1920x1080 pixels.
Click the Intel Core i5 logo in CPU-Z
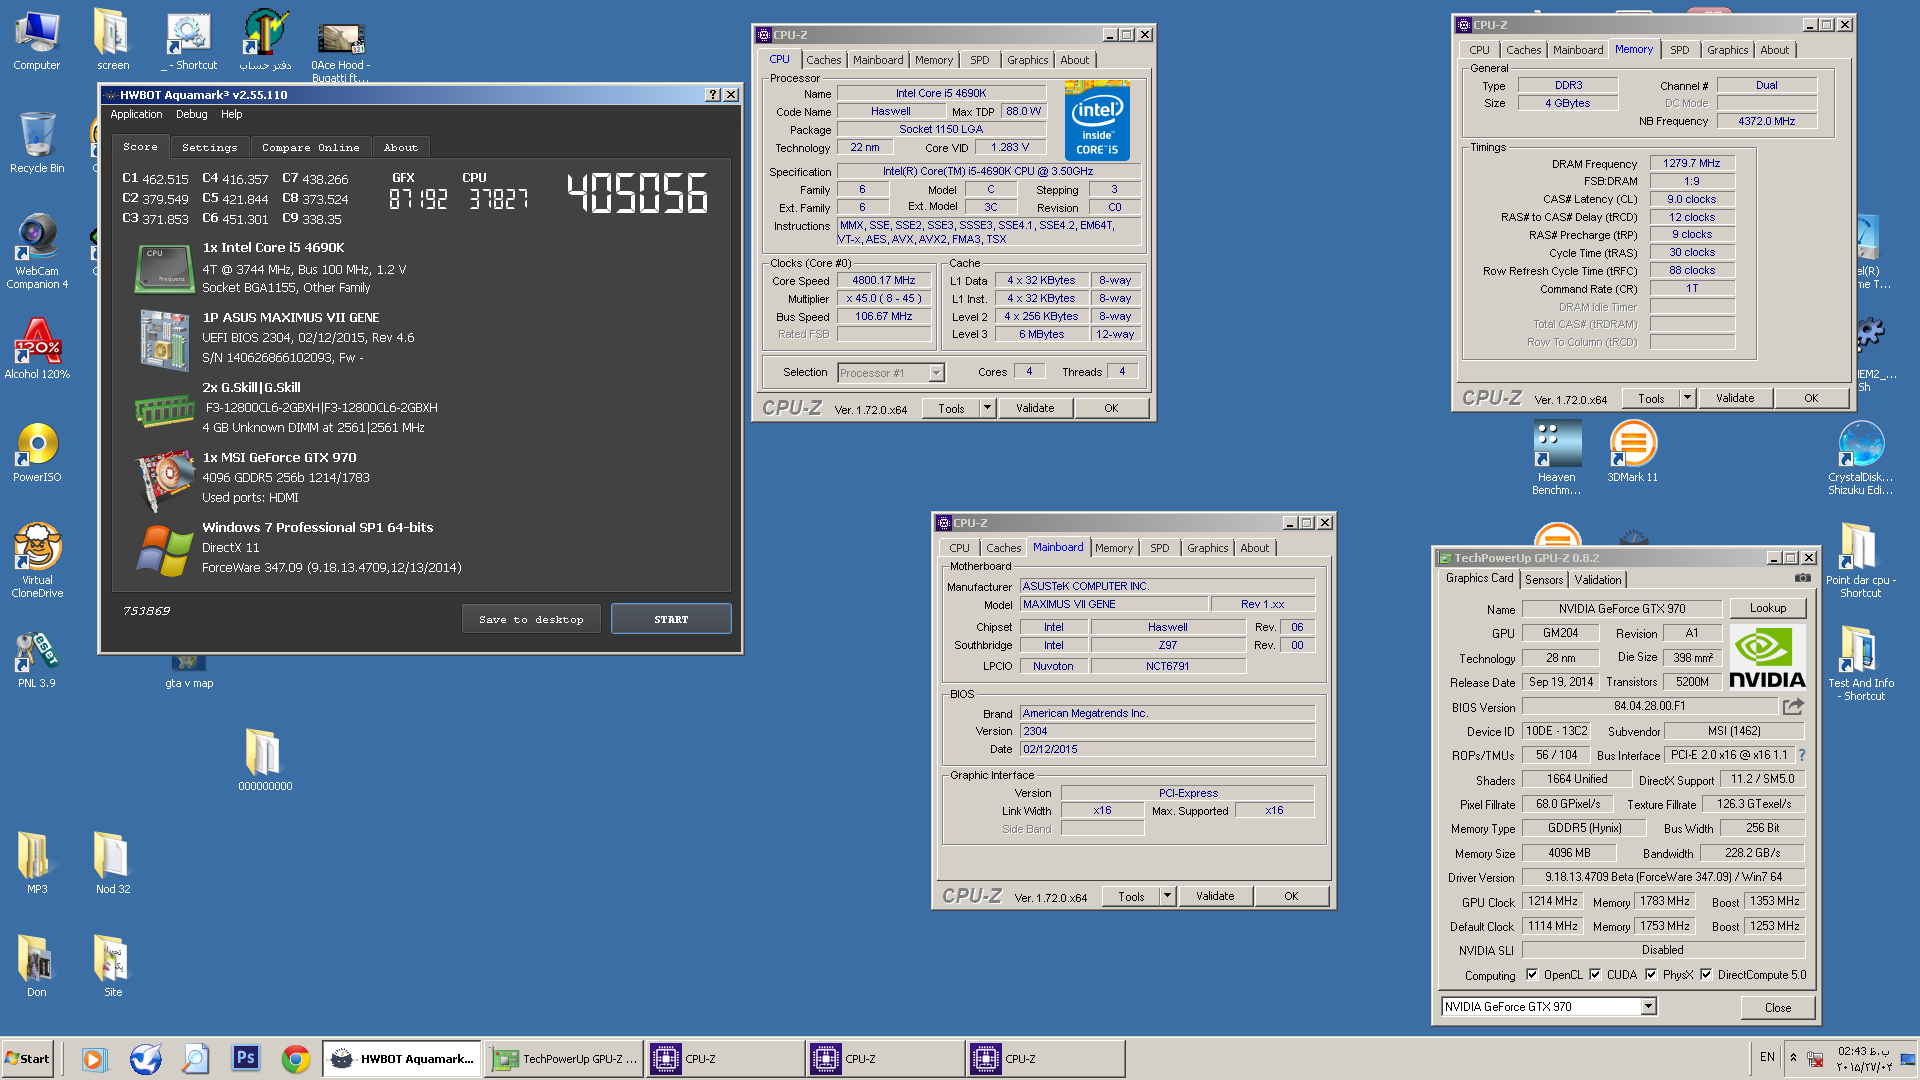point(1097,121)
